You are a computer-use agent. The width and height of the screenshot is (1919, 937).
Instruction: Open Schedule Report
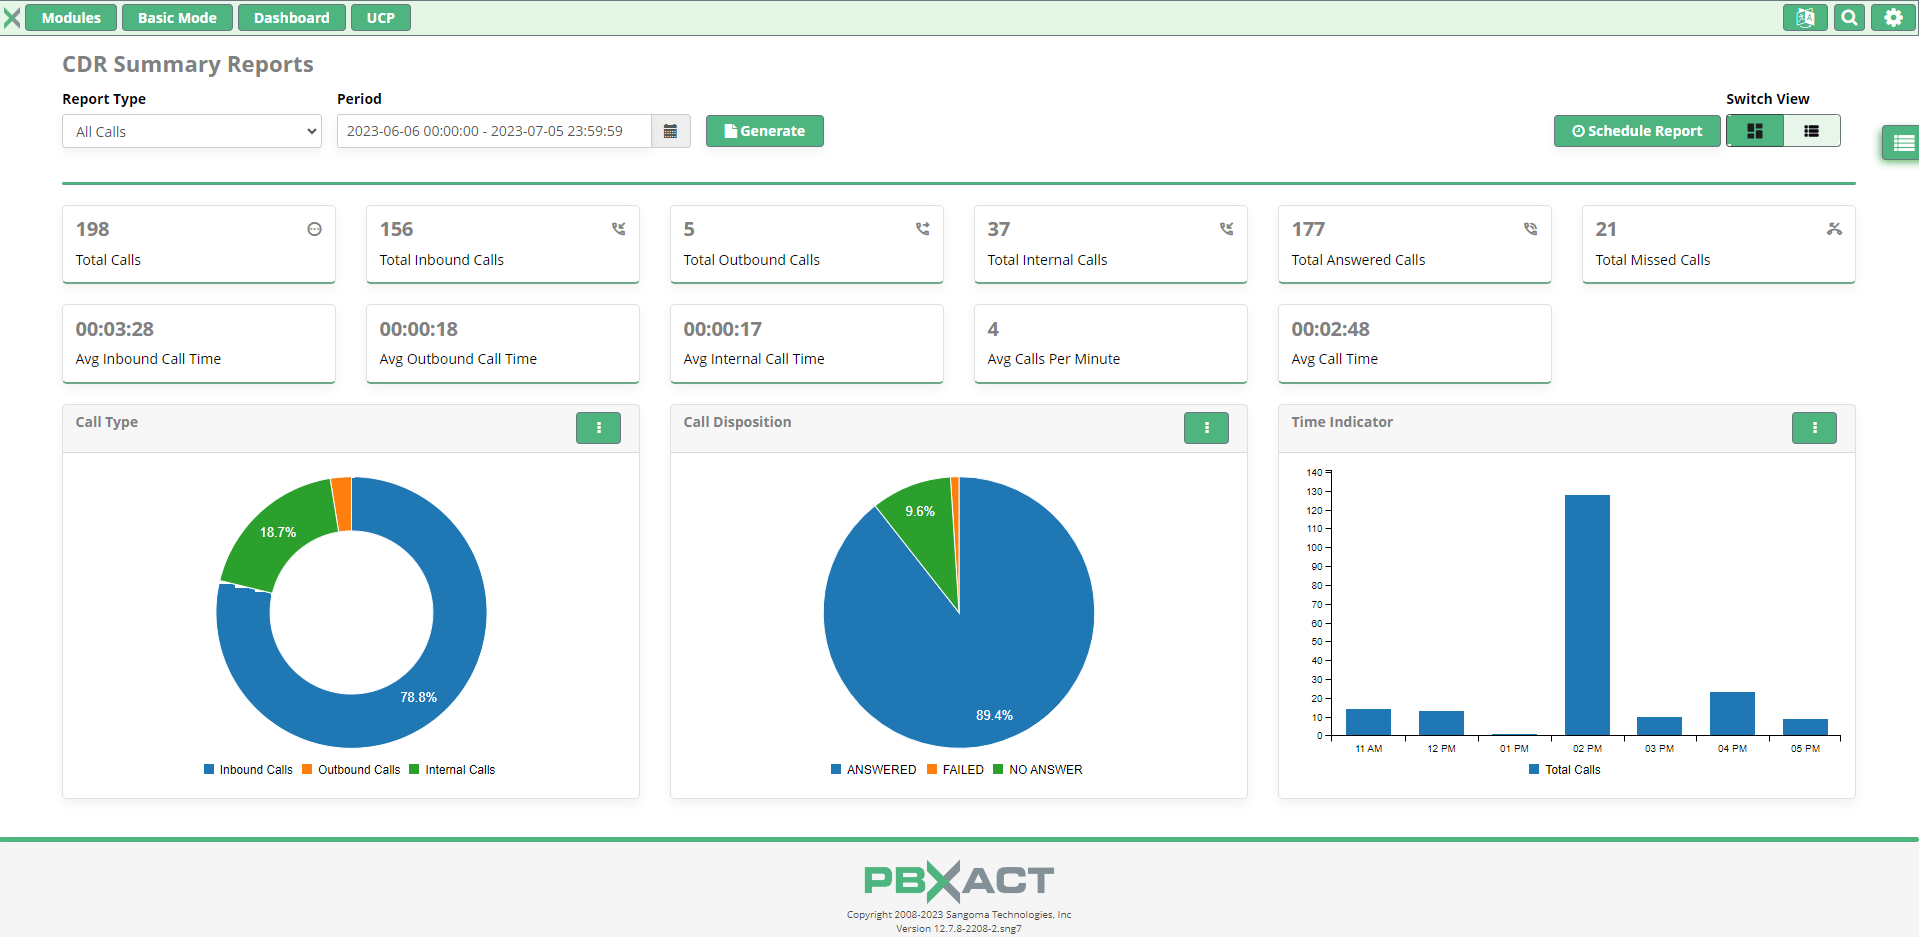click(1636, 131)
